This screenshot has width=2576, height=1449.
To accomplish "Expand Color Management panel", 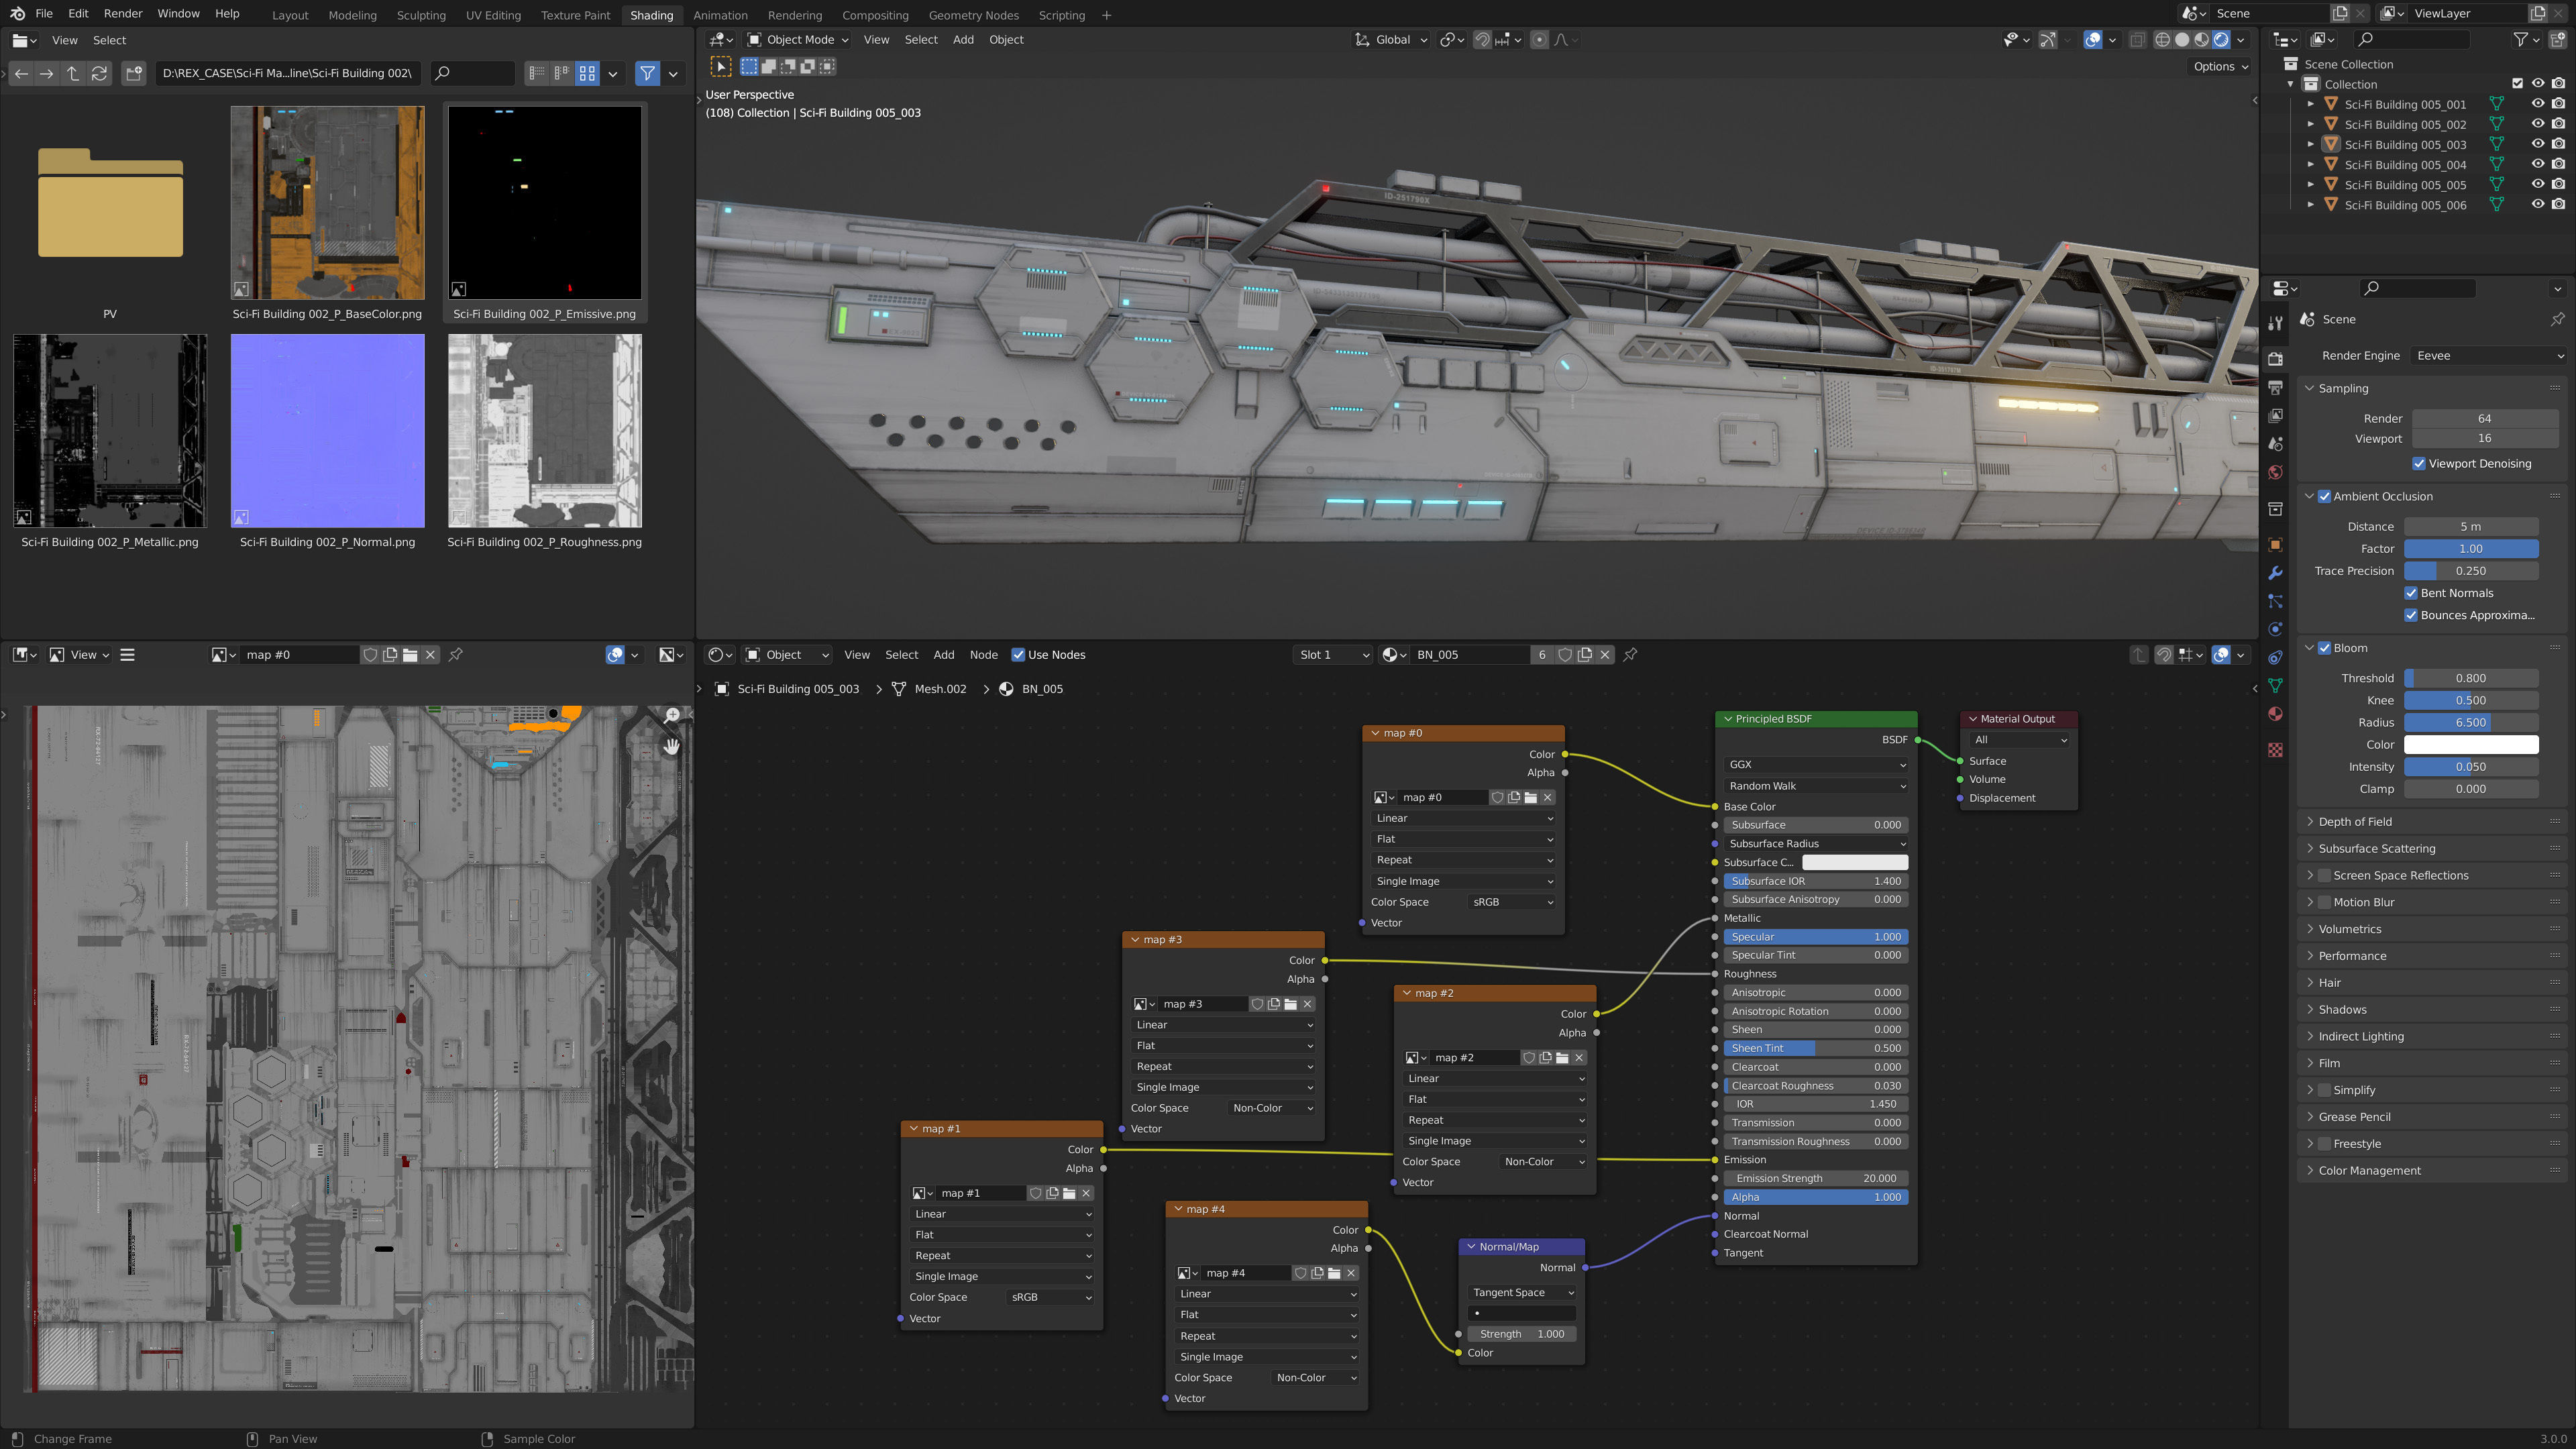I will click(x=2369, y=1171).
